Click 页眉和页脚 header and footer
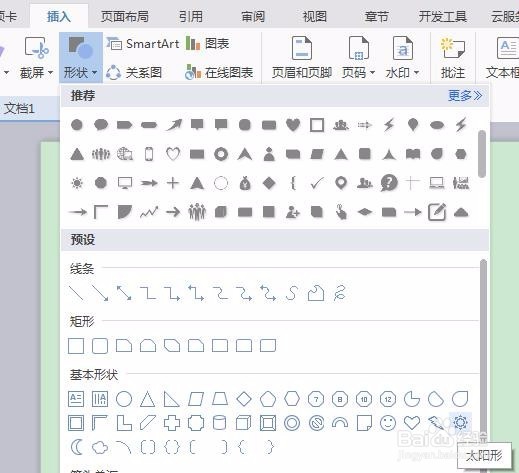The image size is (519, 473). pyautogui.click(x=302, y=58)
